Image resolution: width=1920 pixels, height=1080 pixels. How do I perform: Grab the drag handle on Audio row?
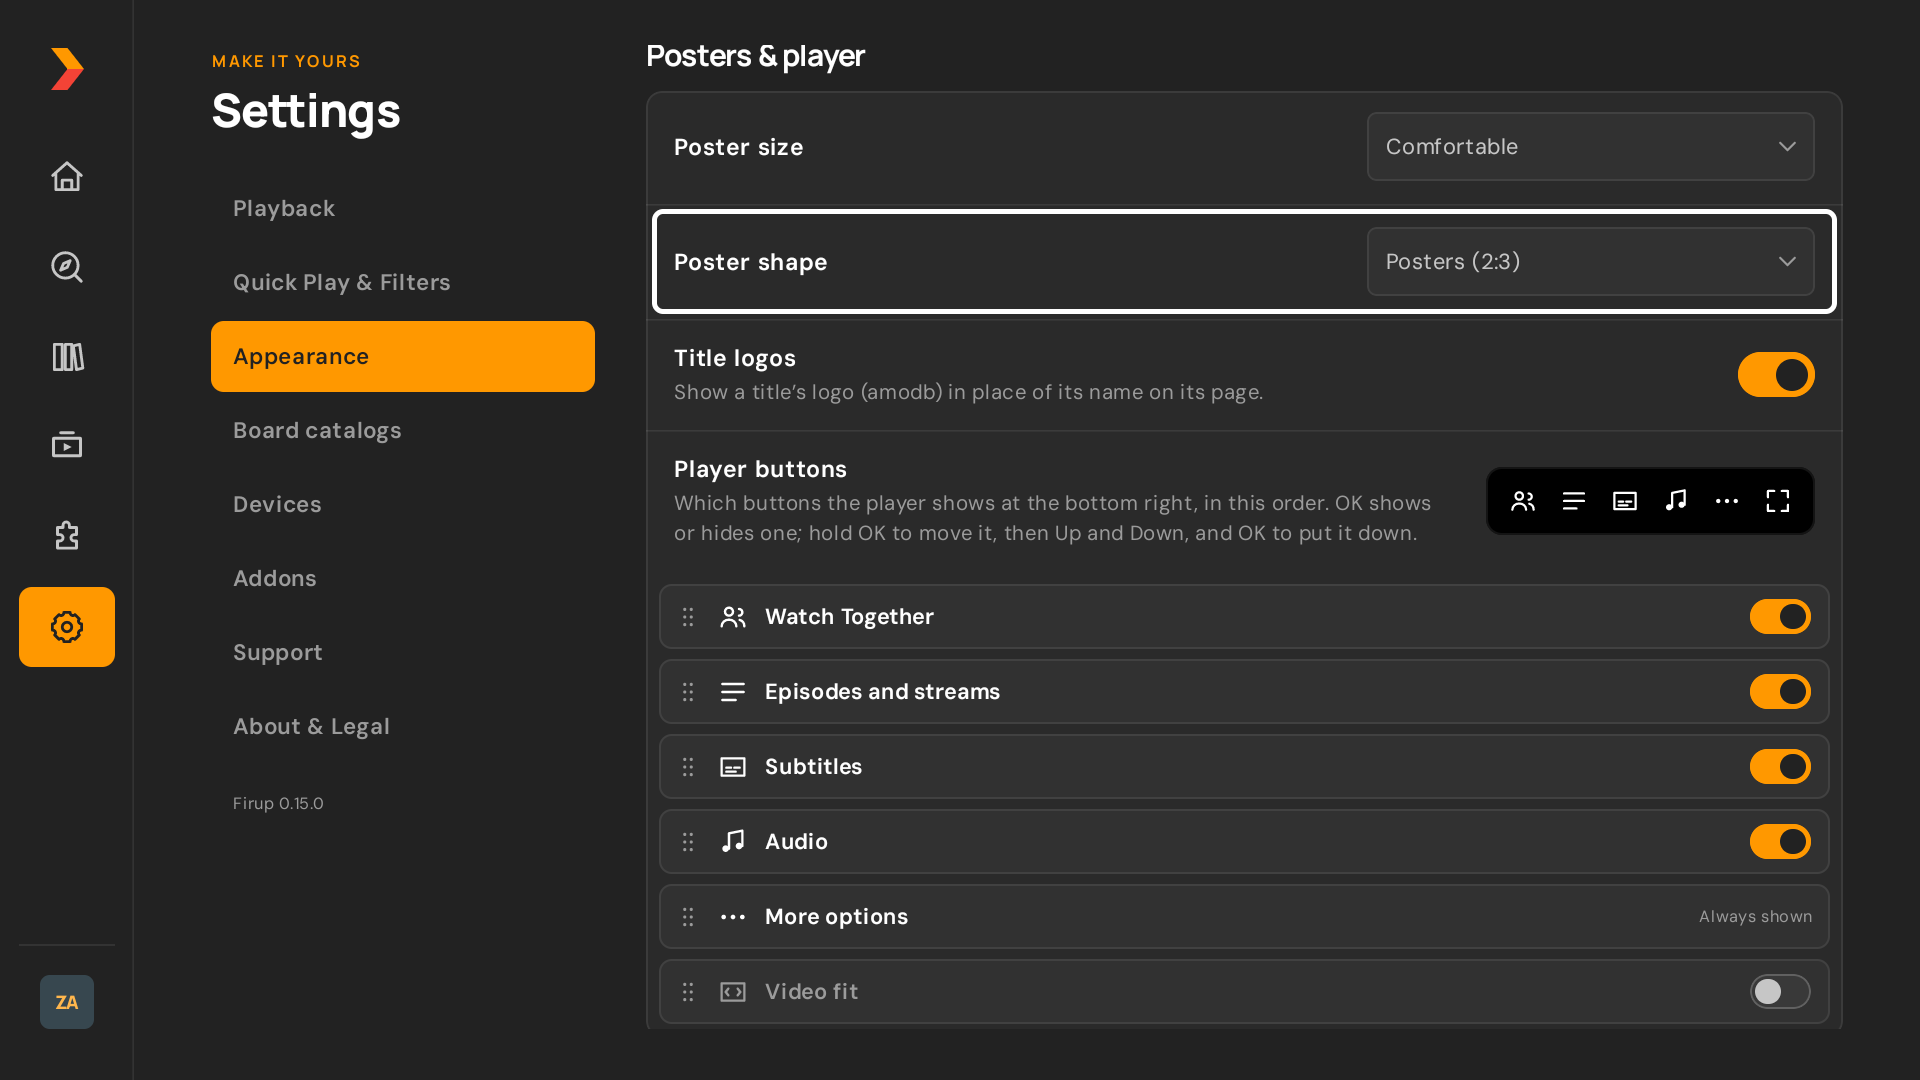click(688, 842)
